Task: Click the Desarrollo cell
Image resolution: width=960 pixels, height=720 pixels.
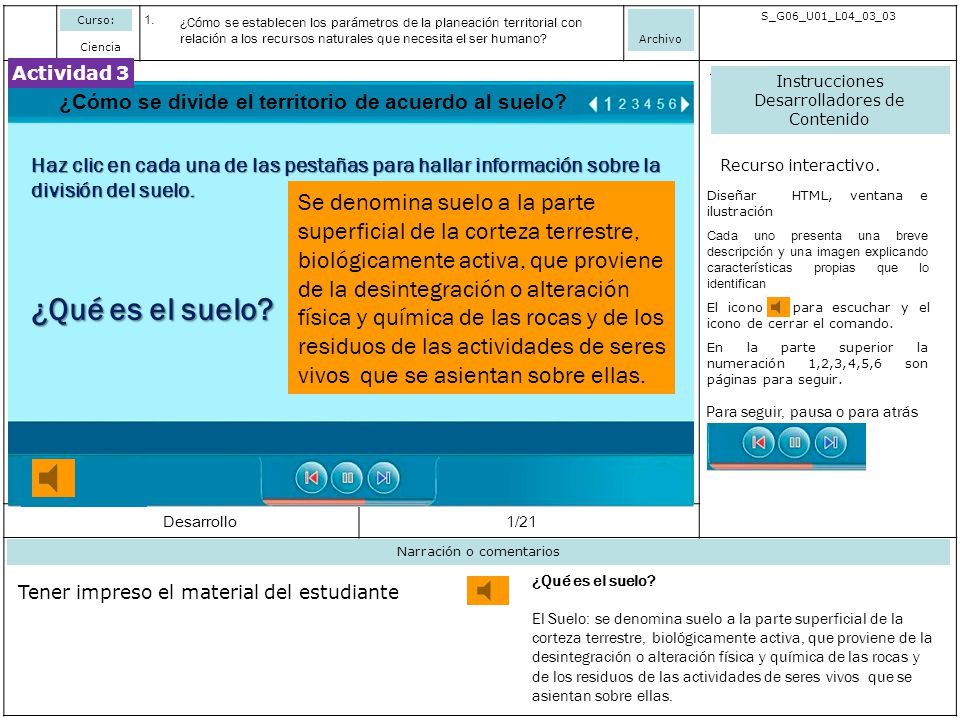Action: pyautogui.click(x=200, y=522)
